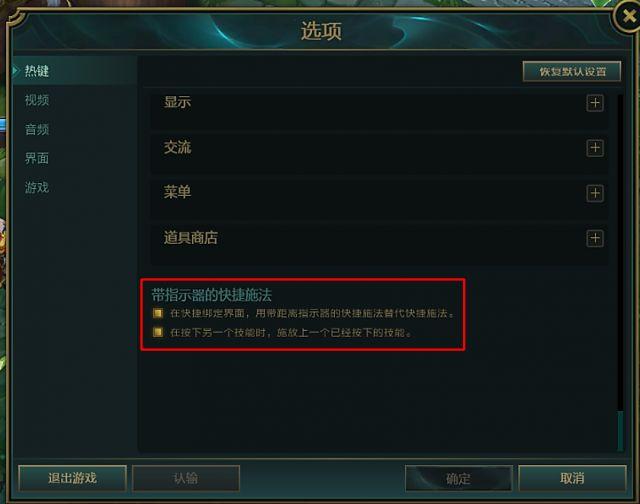The image size is (640, 504).
Task: Click the 退出游戏 button
Action: [x=72, y=478]
